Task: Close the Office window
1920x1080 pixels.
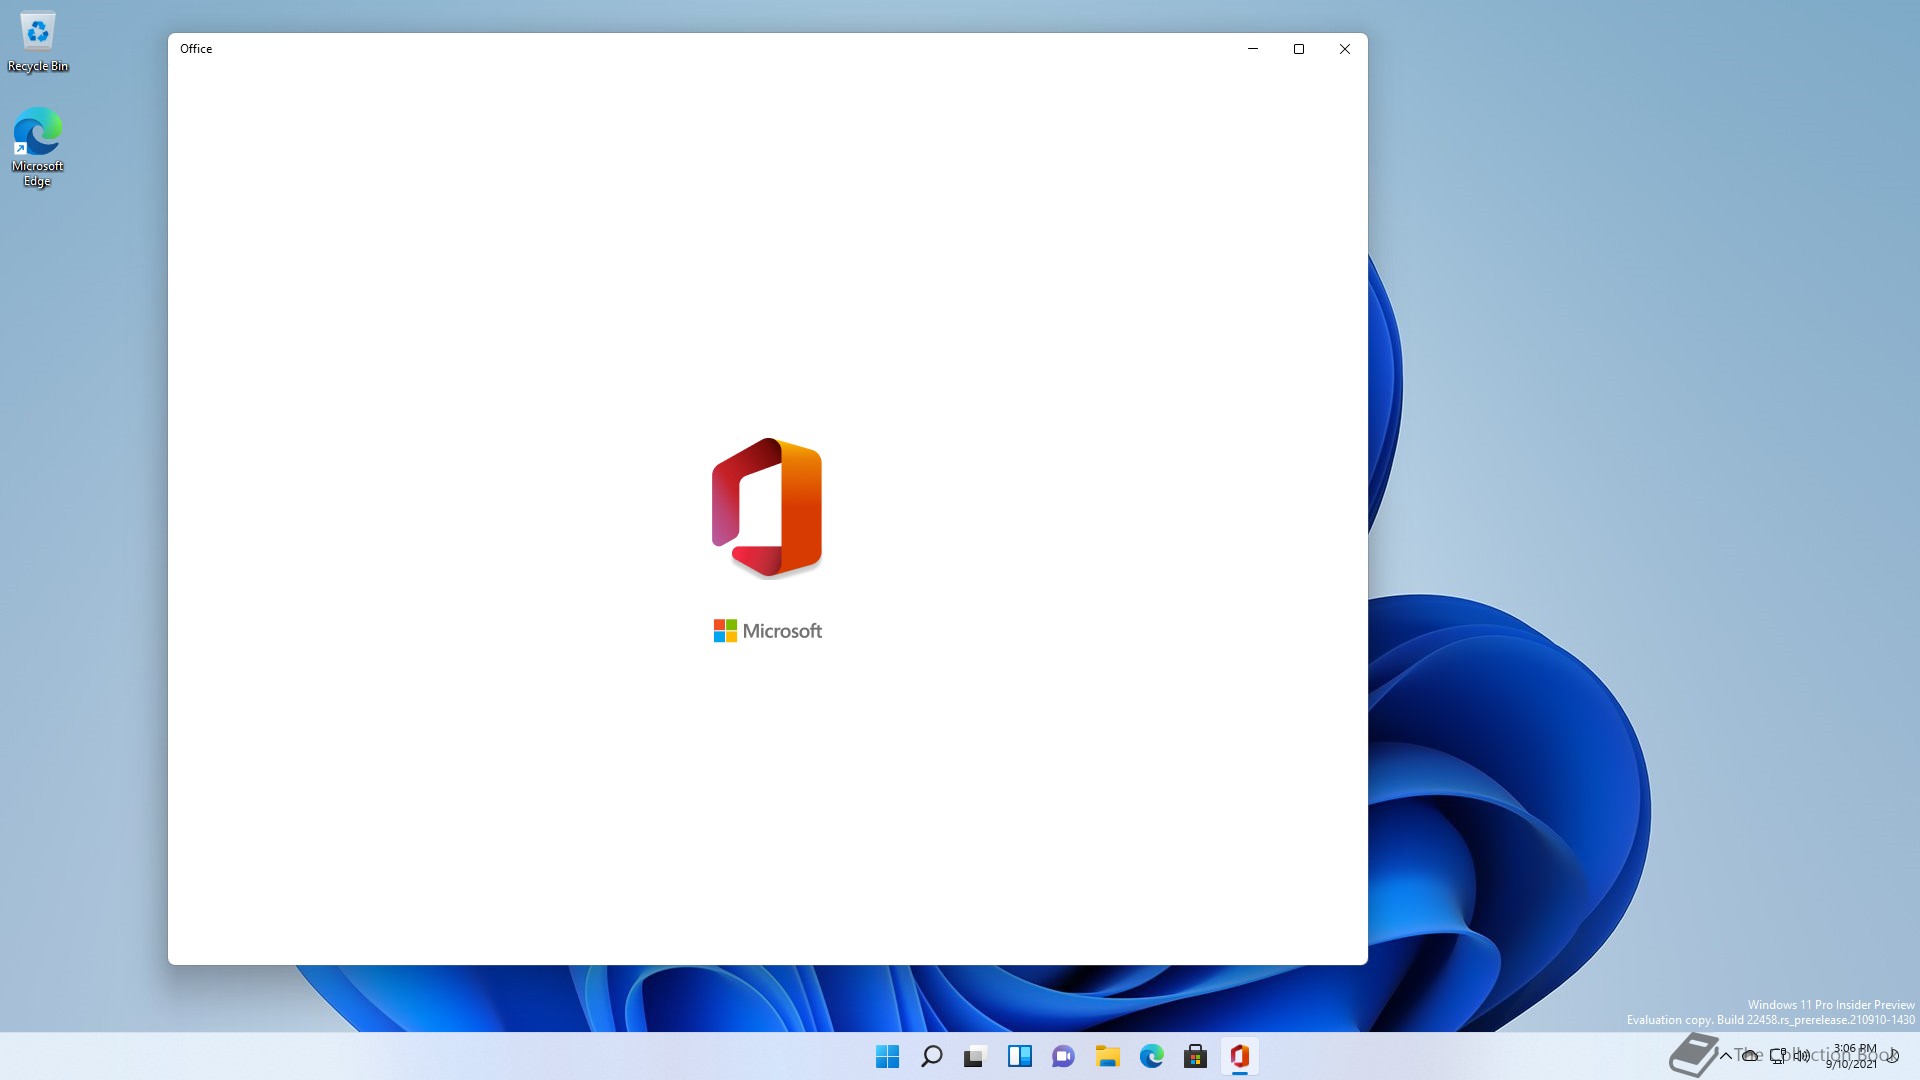Action: tap(1345, 49)
